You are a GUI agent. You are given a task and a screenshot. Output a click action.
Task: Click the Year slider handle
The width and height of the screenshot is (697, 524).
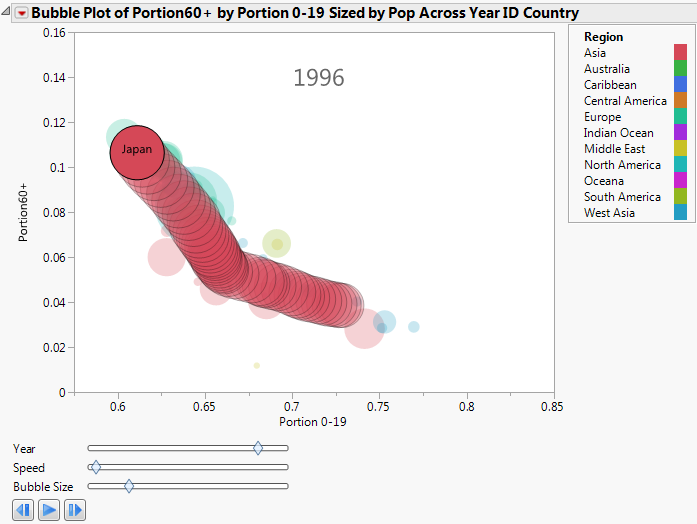tap(258, 449)
